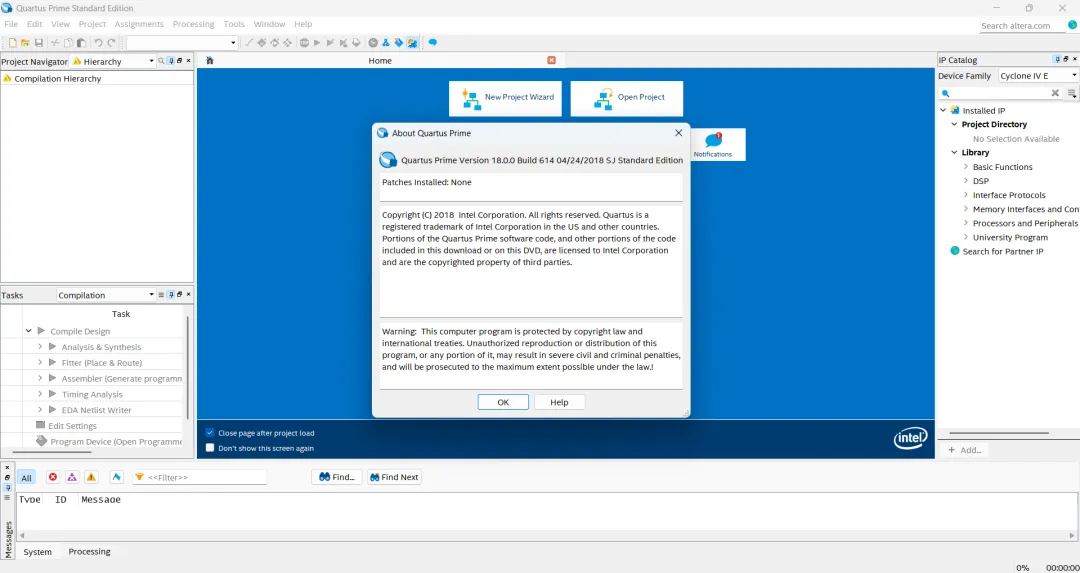Click the Paste clipboard icon
This screenshot has height=573, width=1080.
tap(81, 43)
